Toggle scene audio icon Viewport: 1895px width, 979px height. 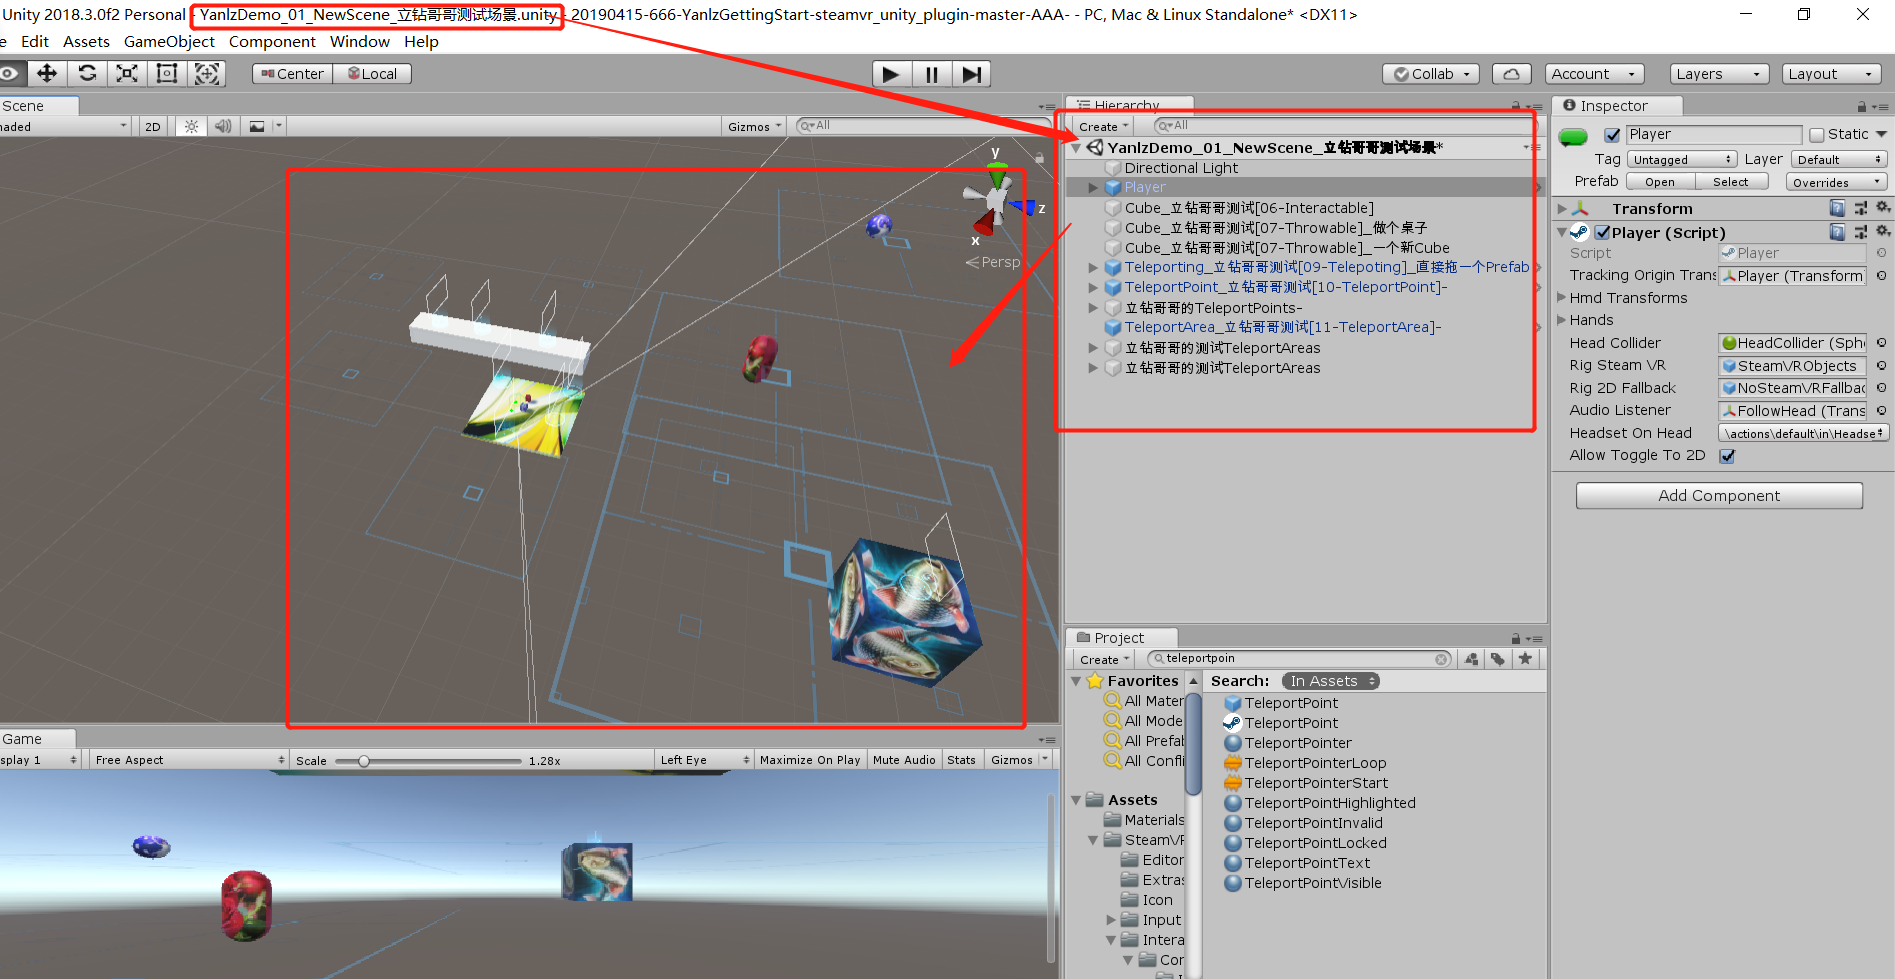coord(222,125)
